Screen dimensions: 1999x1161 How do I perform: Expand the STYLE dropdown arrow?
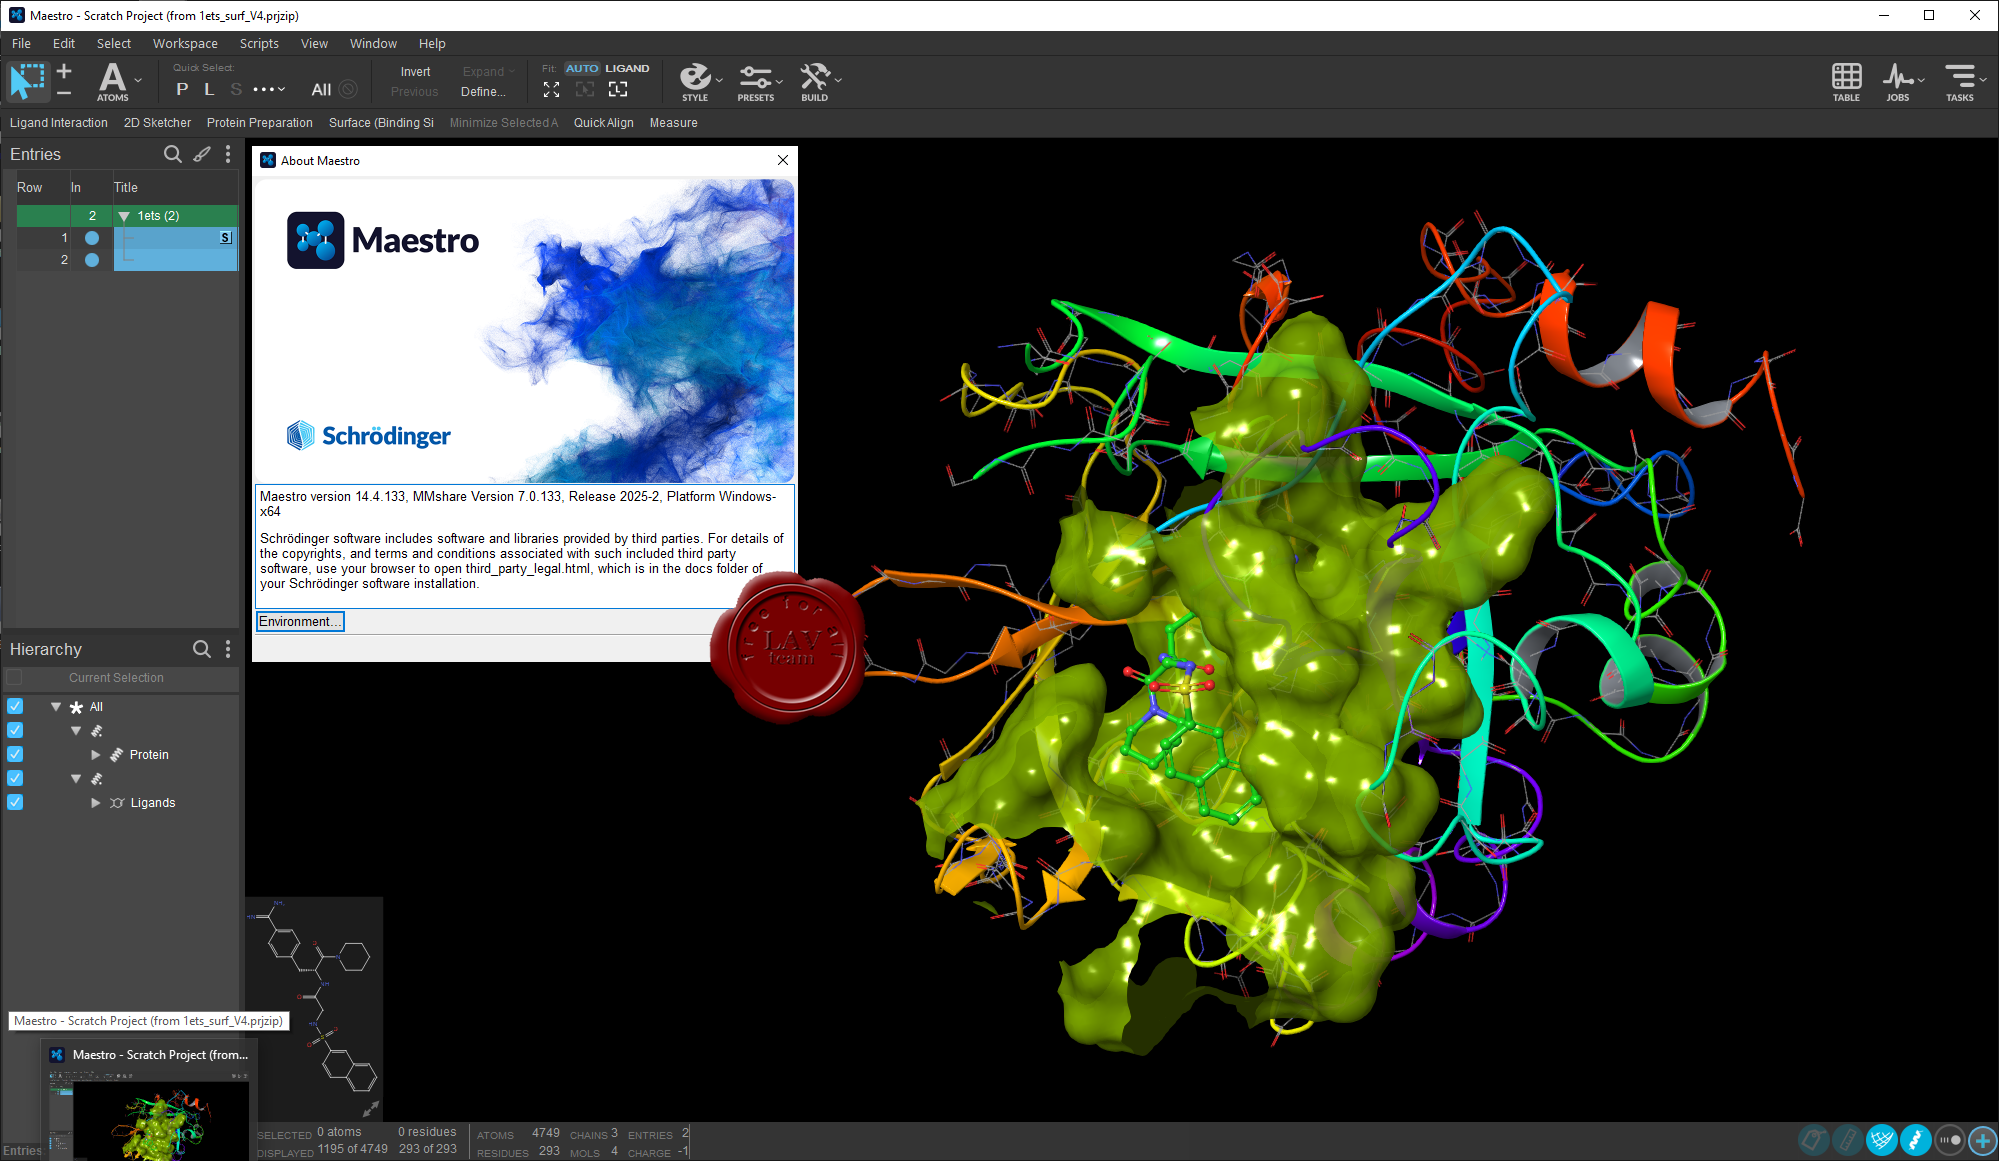[719, 80]
